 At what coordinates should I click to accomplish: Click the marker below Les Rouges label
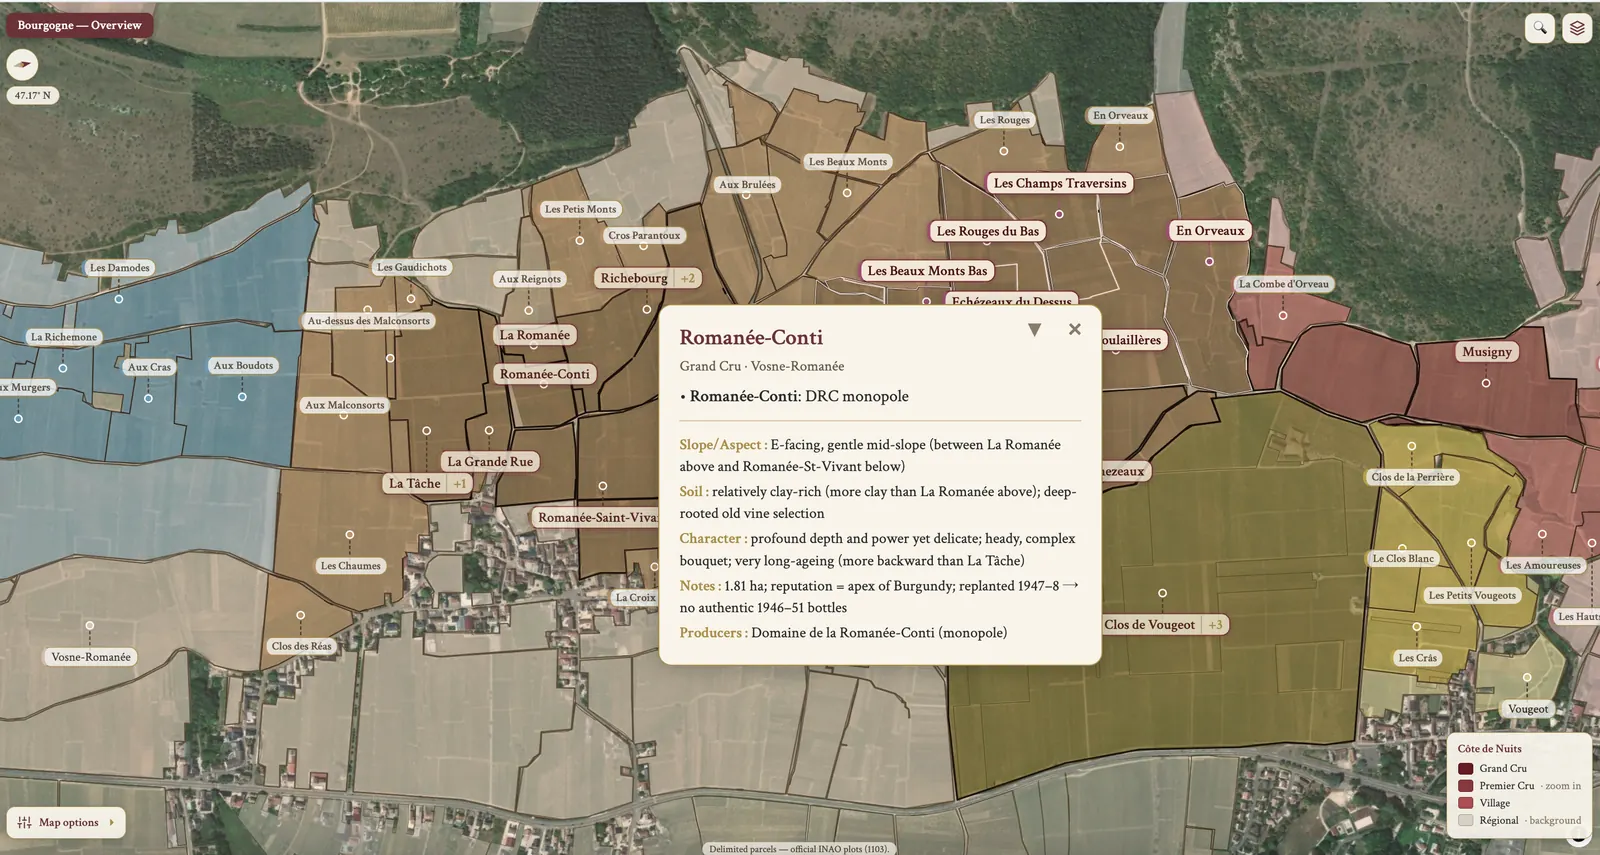click(x=1004, y=151)
